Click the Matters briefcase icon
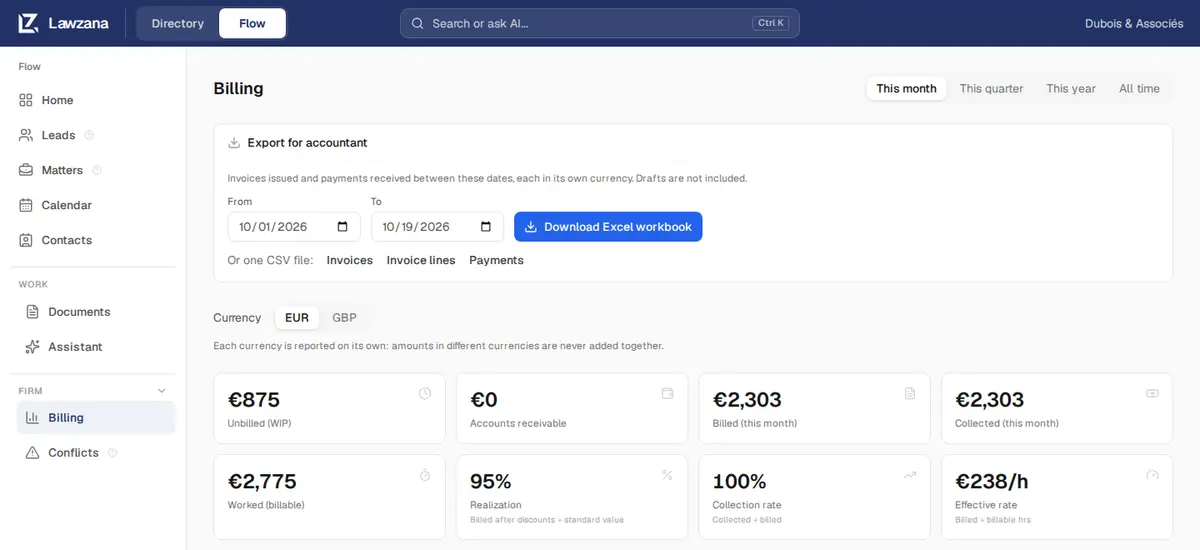The width and height of the screenshot is (1200, 550). [x=26, y=170]
